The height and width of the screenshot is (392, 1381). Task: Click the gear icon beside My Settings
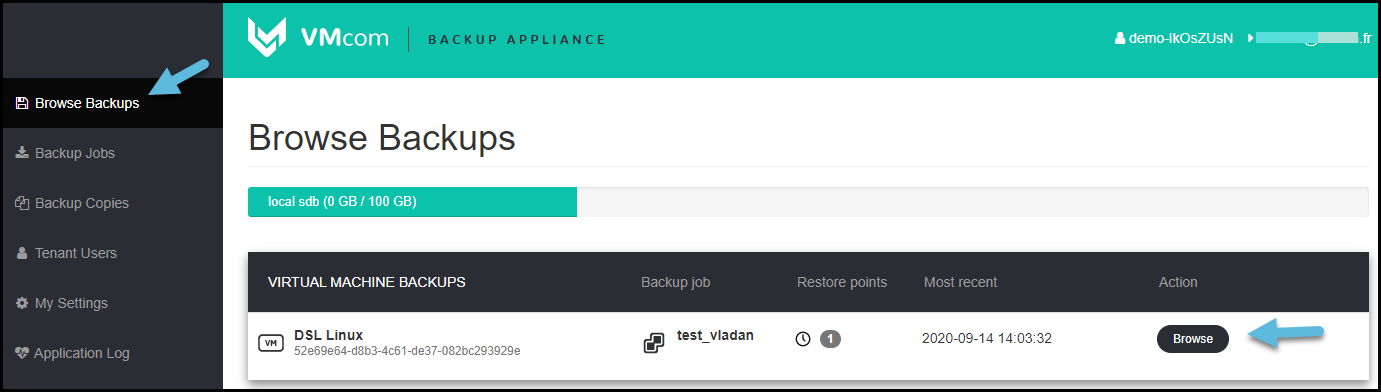pos(22,303)
